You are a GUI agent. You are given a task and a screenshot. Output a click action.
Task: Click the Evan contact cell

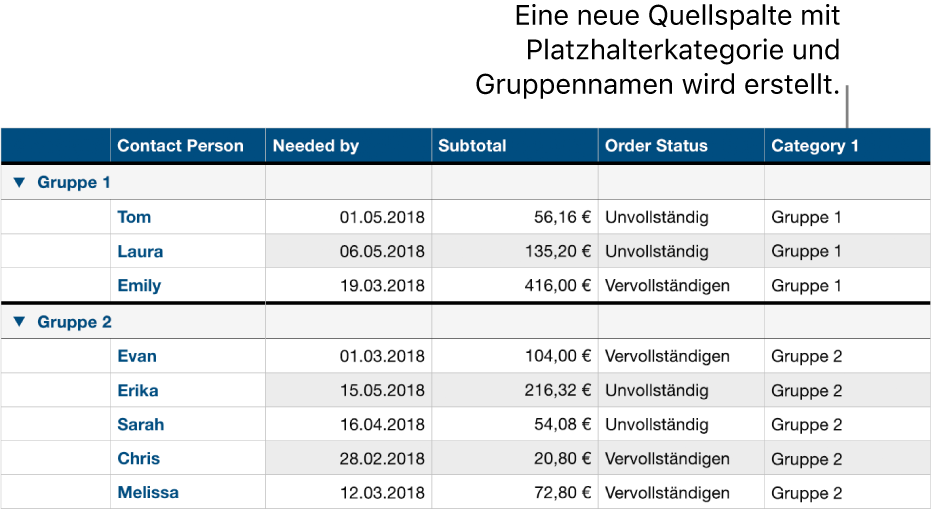pos(137,356)
